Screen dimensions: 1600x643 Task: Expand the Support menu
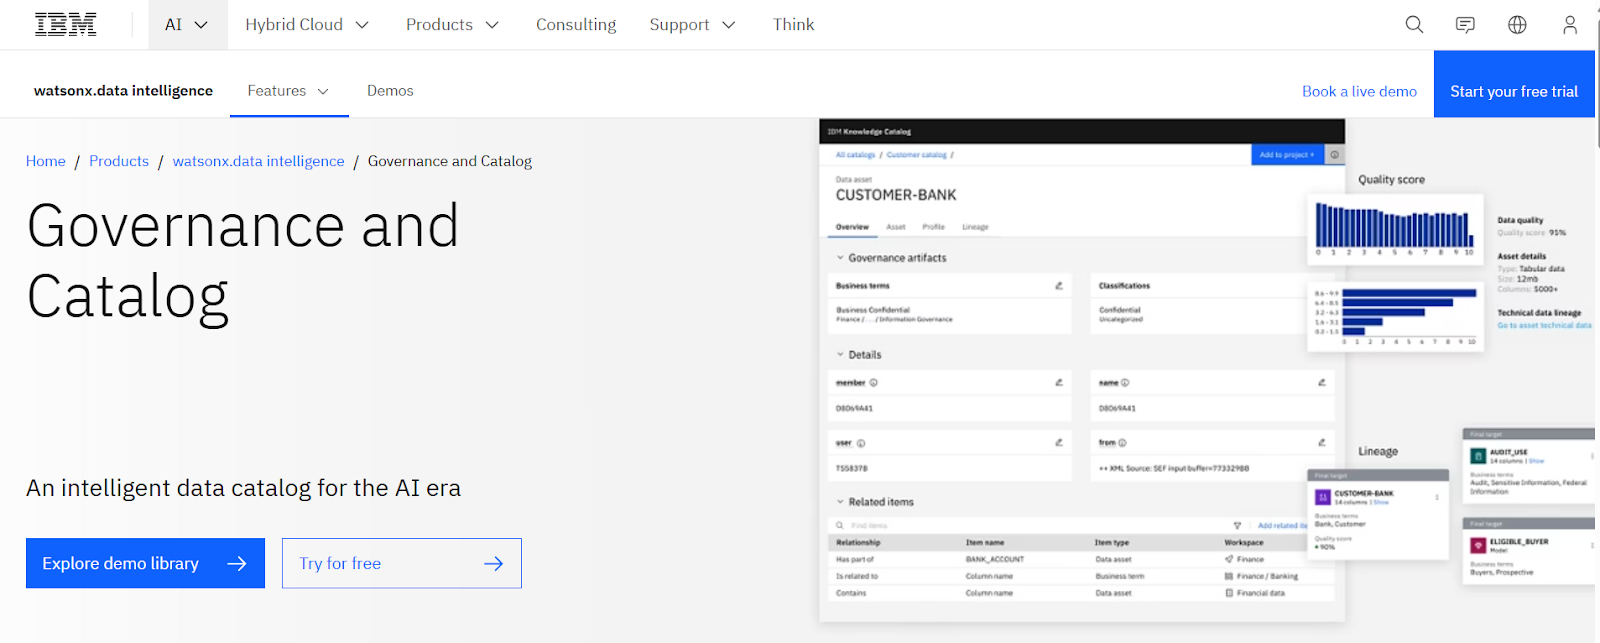[x=692, y=24]
